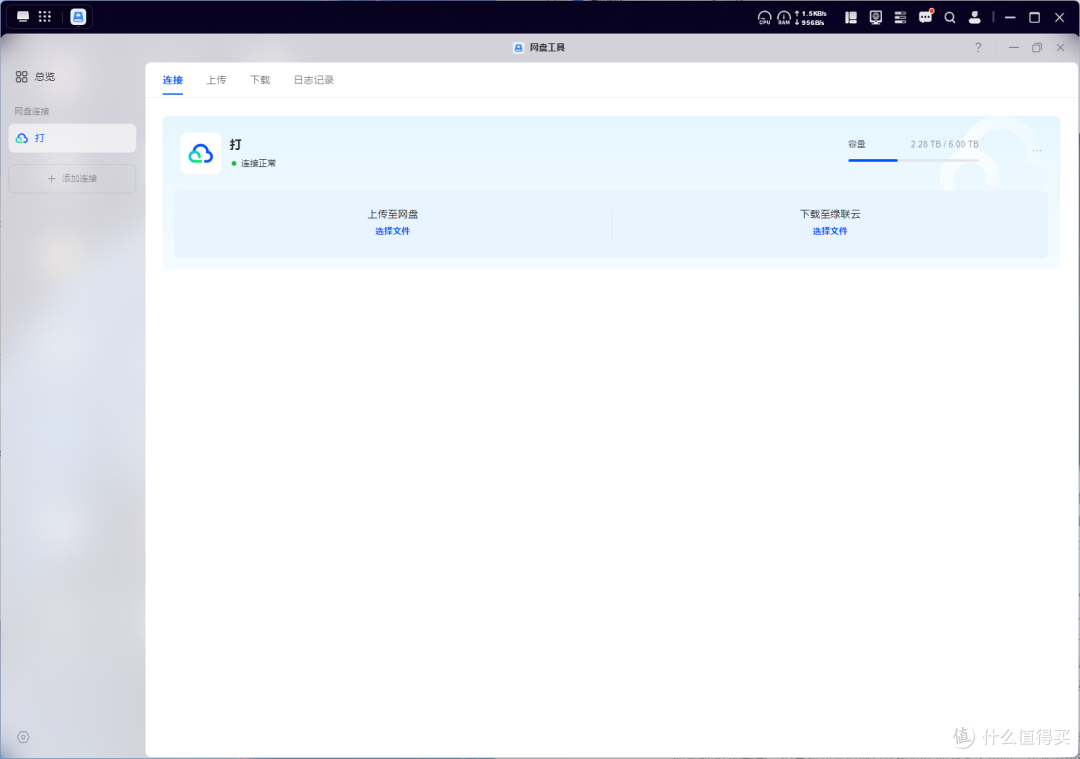
Task: Maximize the outer desktop window
Action: 1035,17
